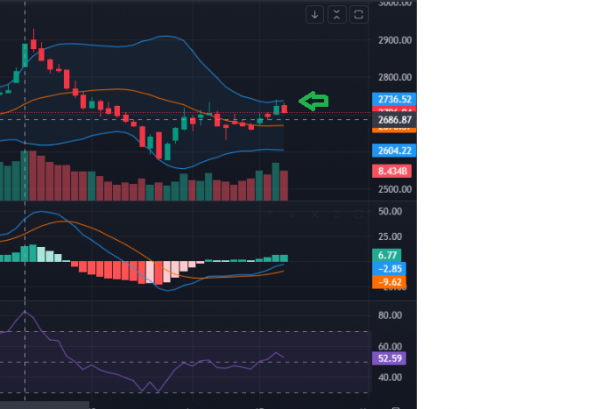Click the green arrow annotation on chart
Viewport: 606px width, 409px height.
pyautogui.click(x=315, y=101)
